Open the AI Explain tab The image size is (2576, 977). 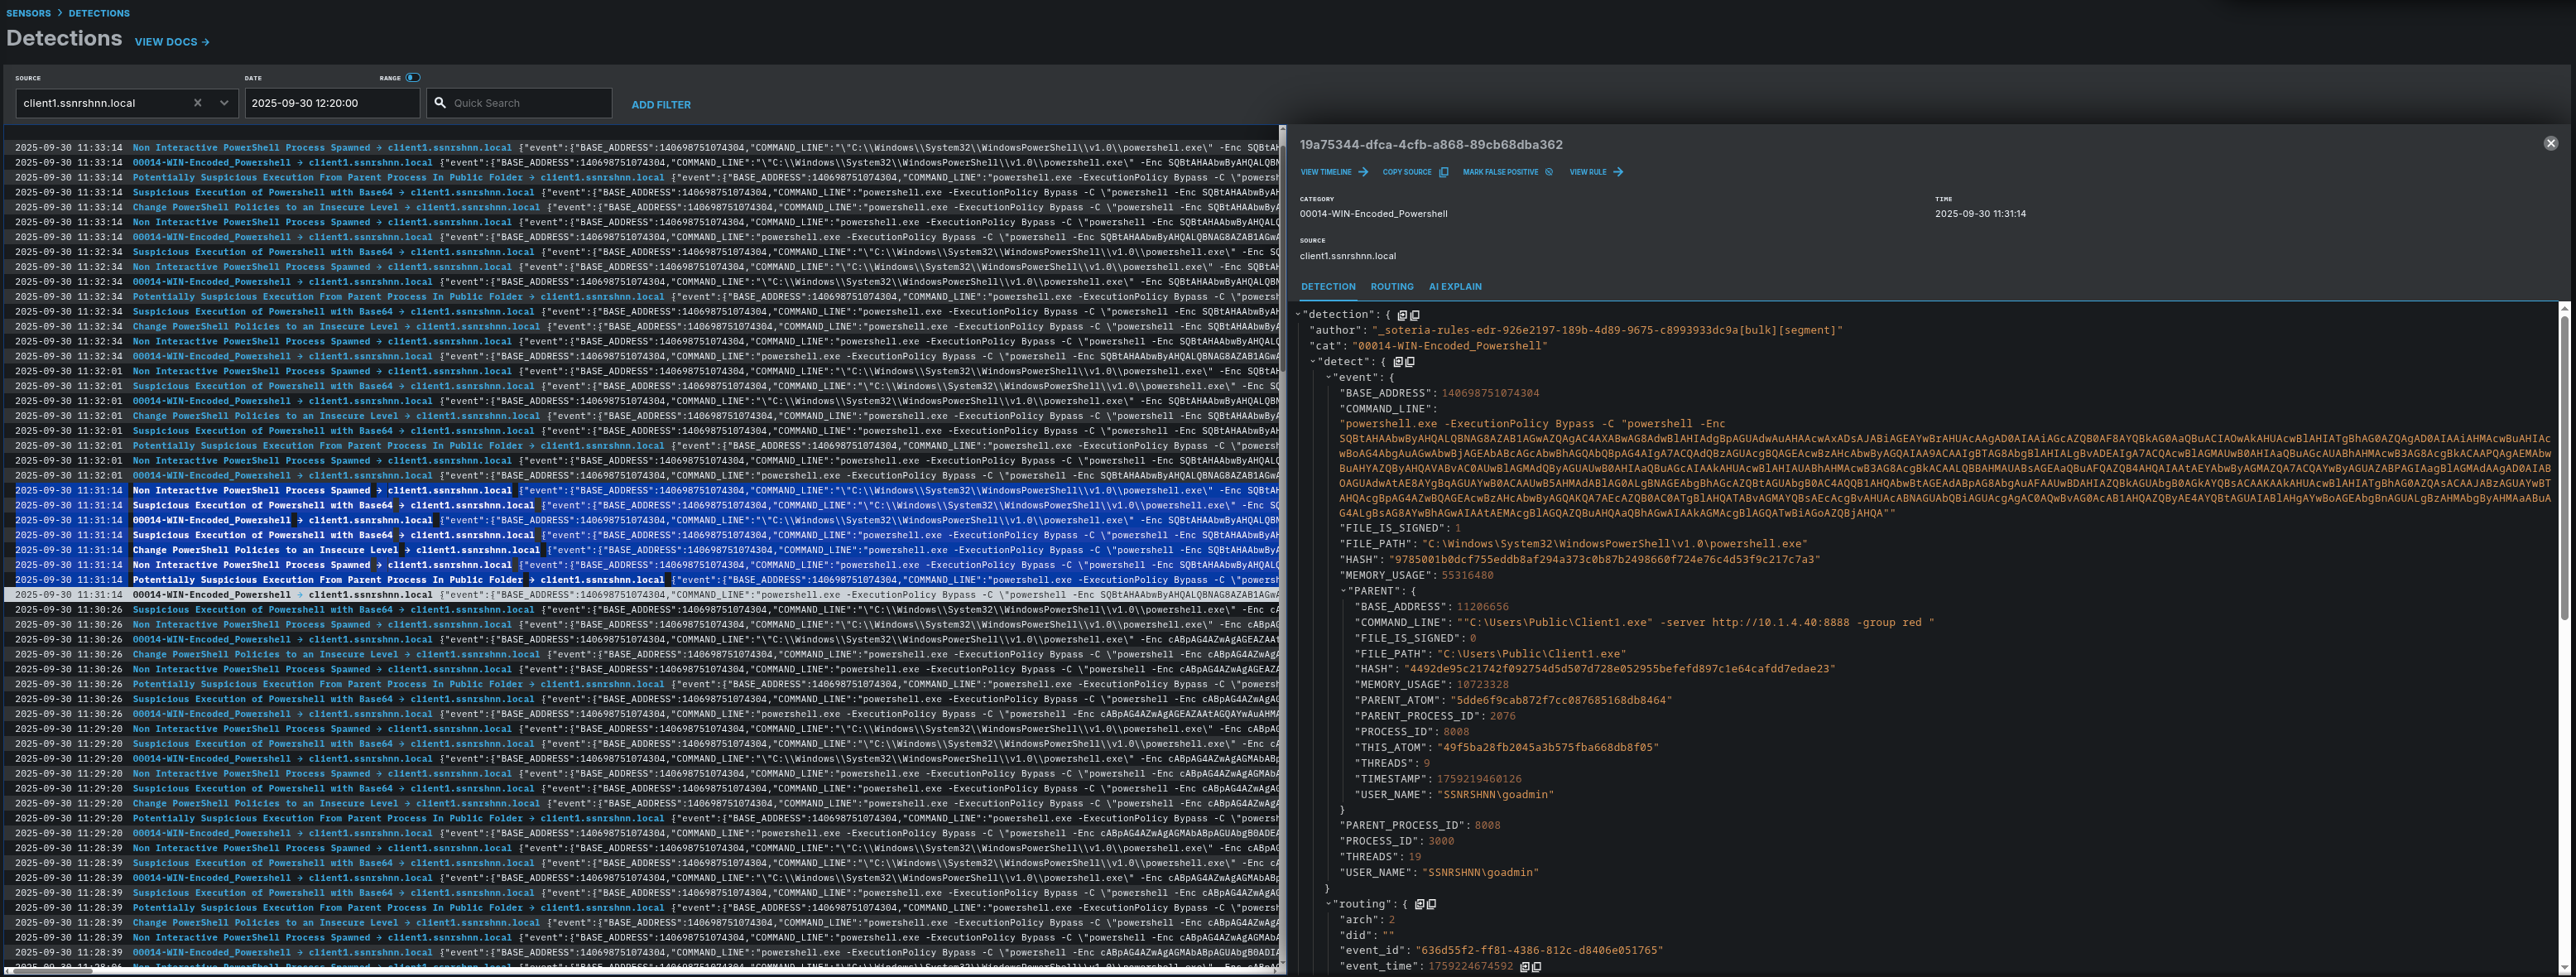1454,287
